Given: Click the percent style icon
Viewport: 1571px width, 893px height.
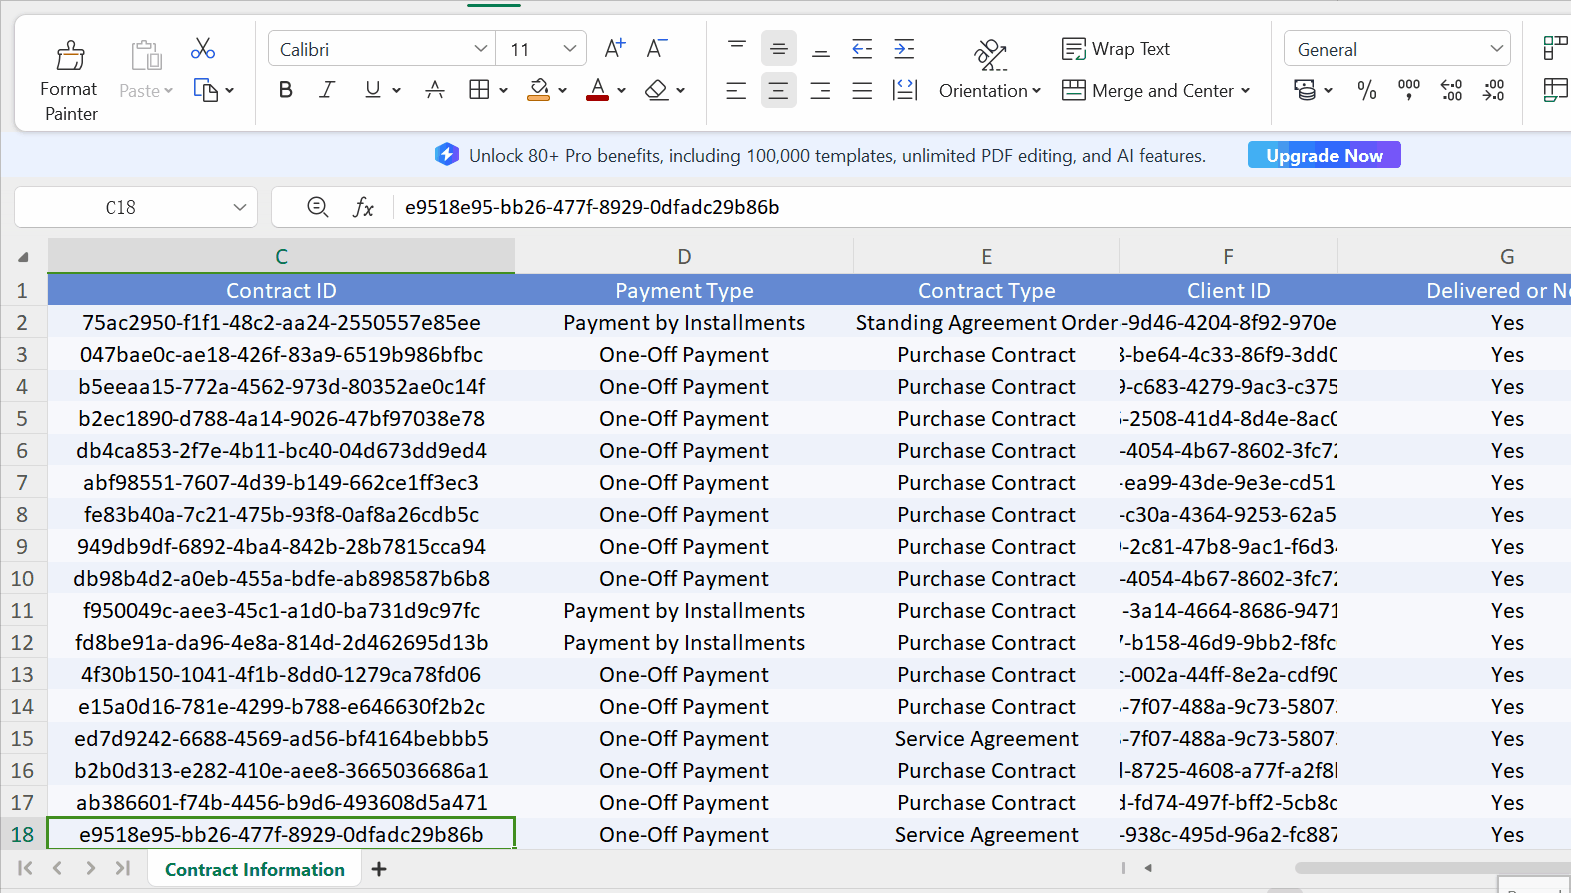Looking at the screenshot, I should pyautogui.click(x=1366, y=91).
